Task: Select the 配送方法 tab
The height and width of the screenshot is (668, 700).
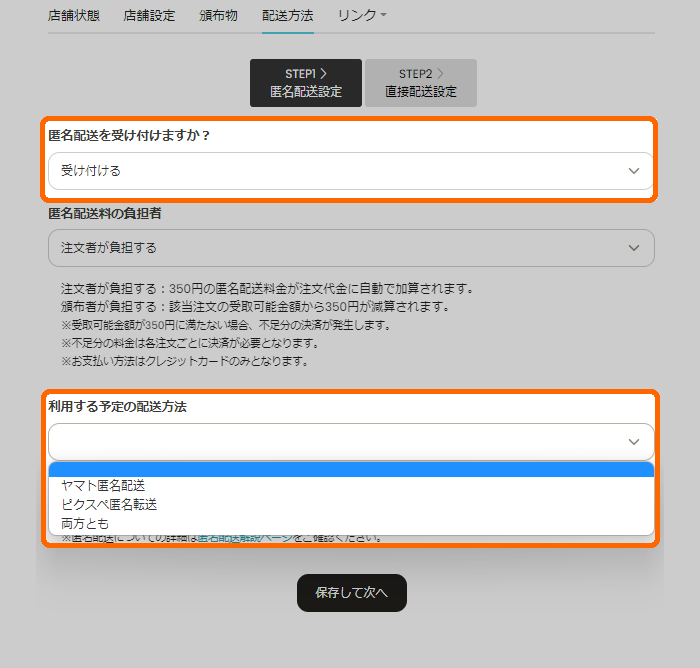Action: 287,16
